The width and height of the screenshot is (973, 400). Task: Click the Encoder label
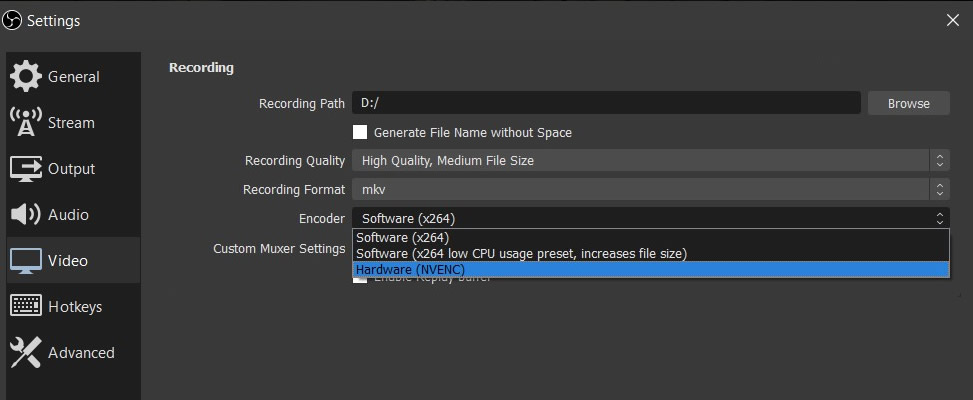[321, 218]
